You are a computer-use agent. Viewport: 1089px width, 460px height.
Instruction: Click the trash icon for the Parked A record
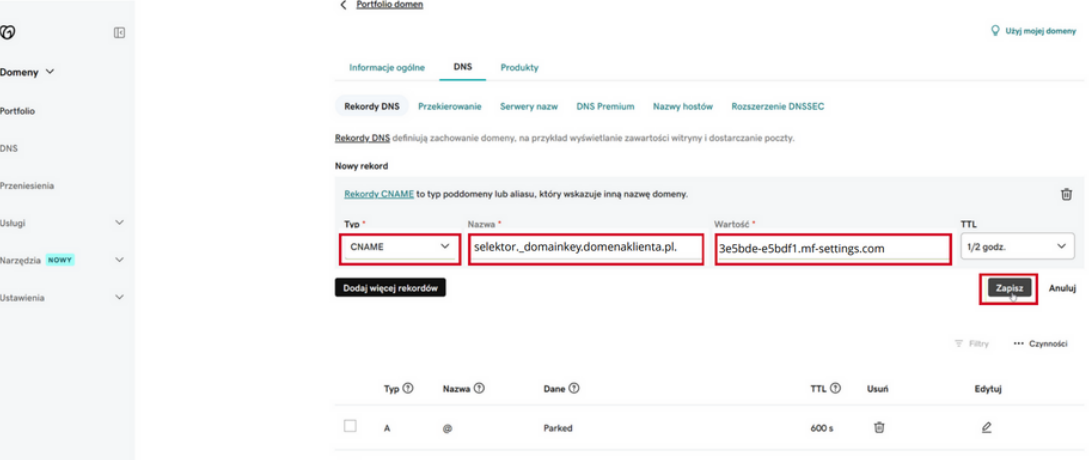879,427
